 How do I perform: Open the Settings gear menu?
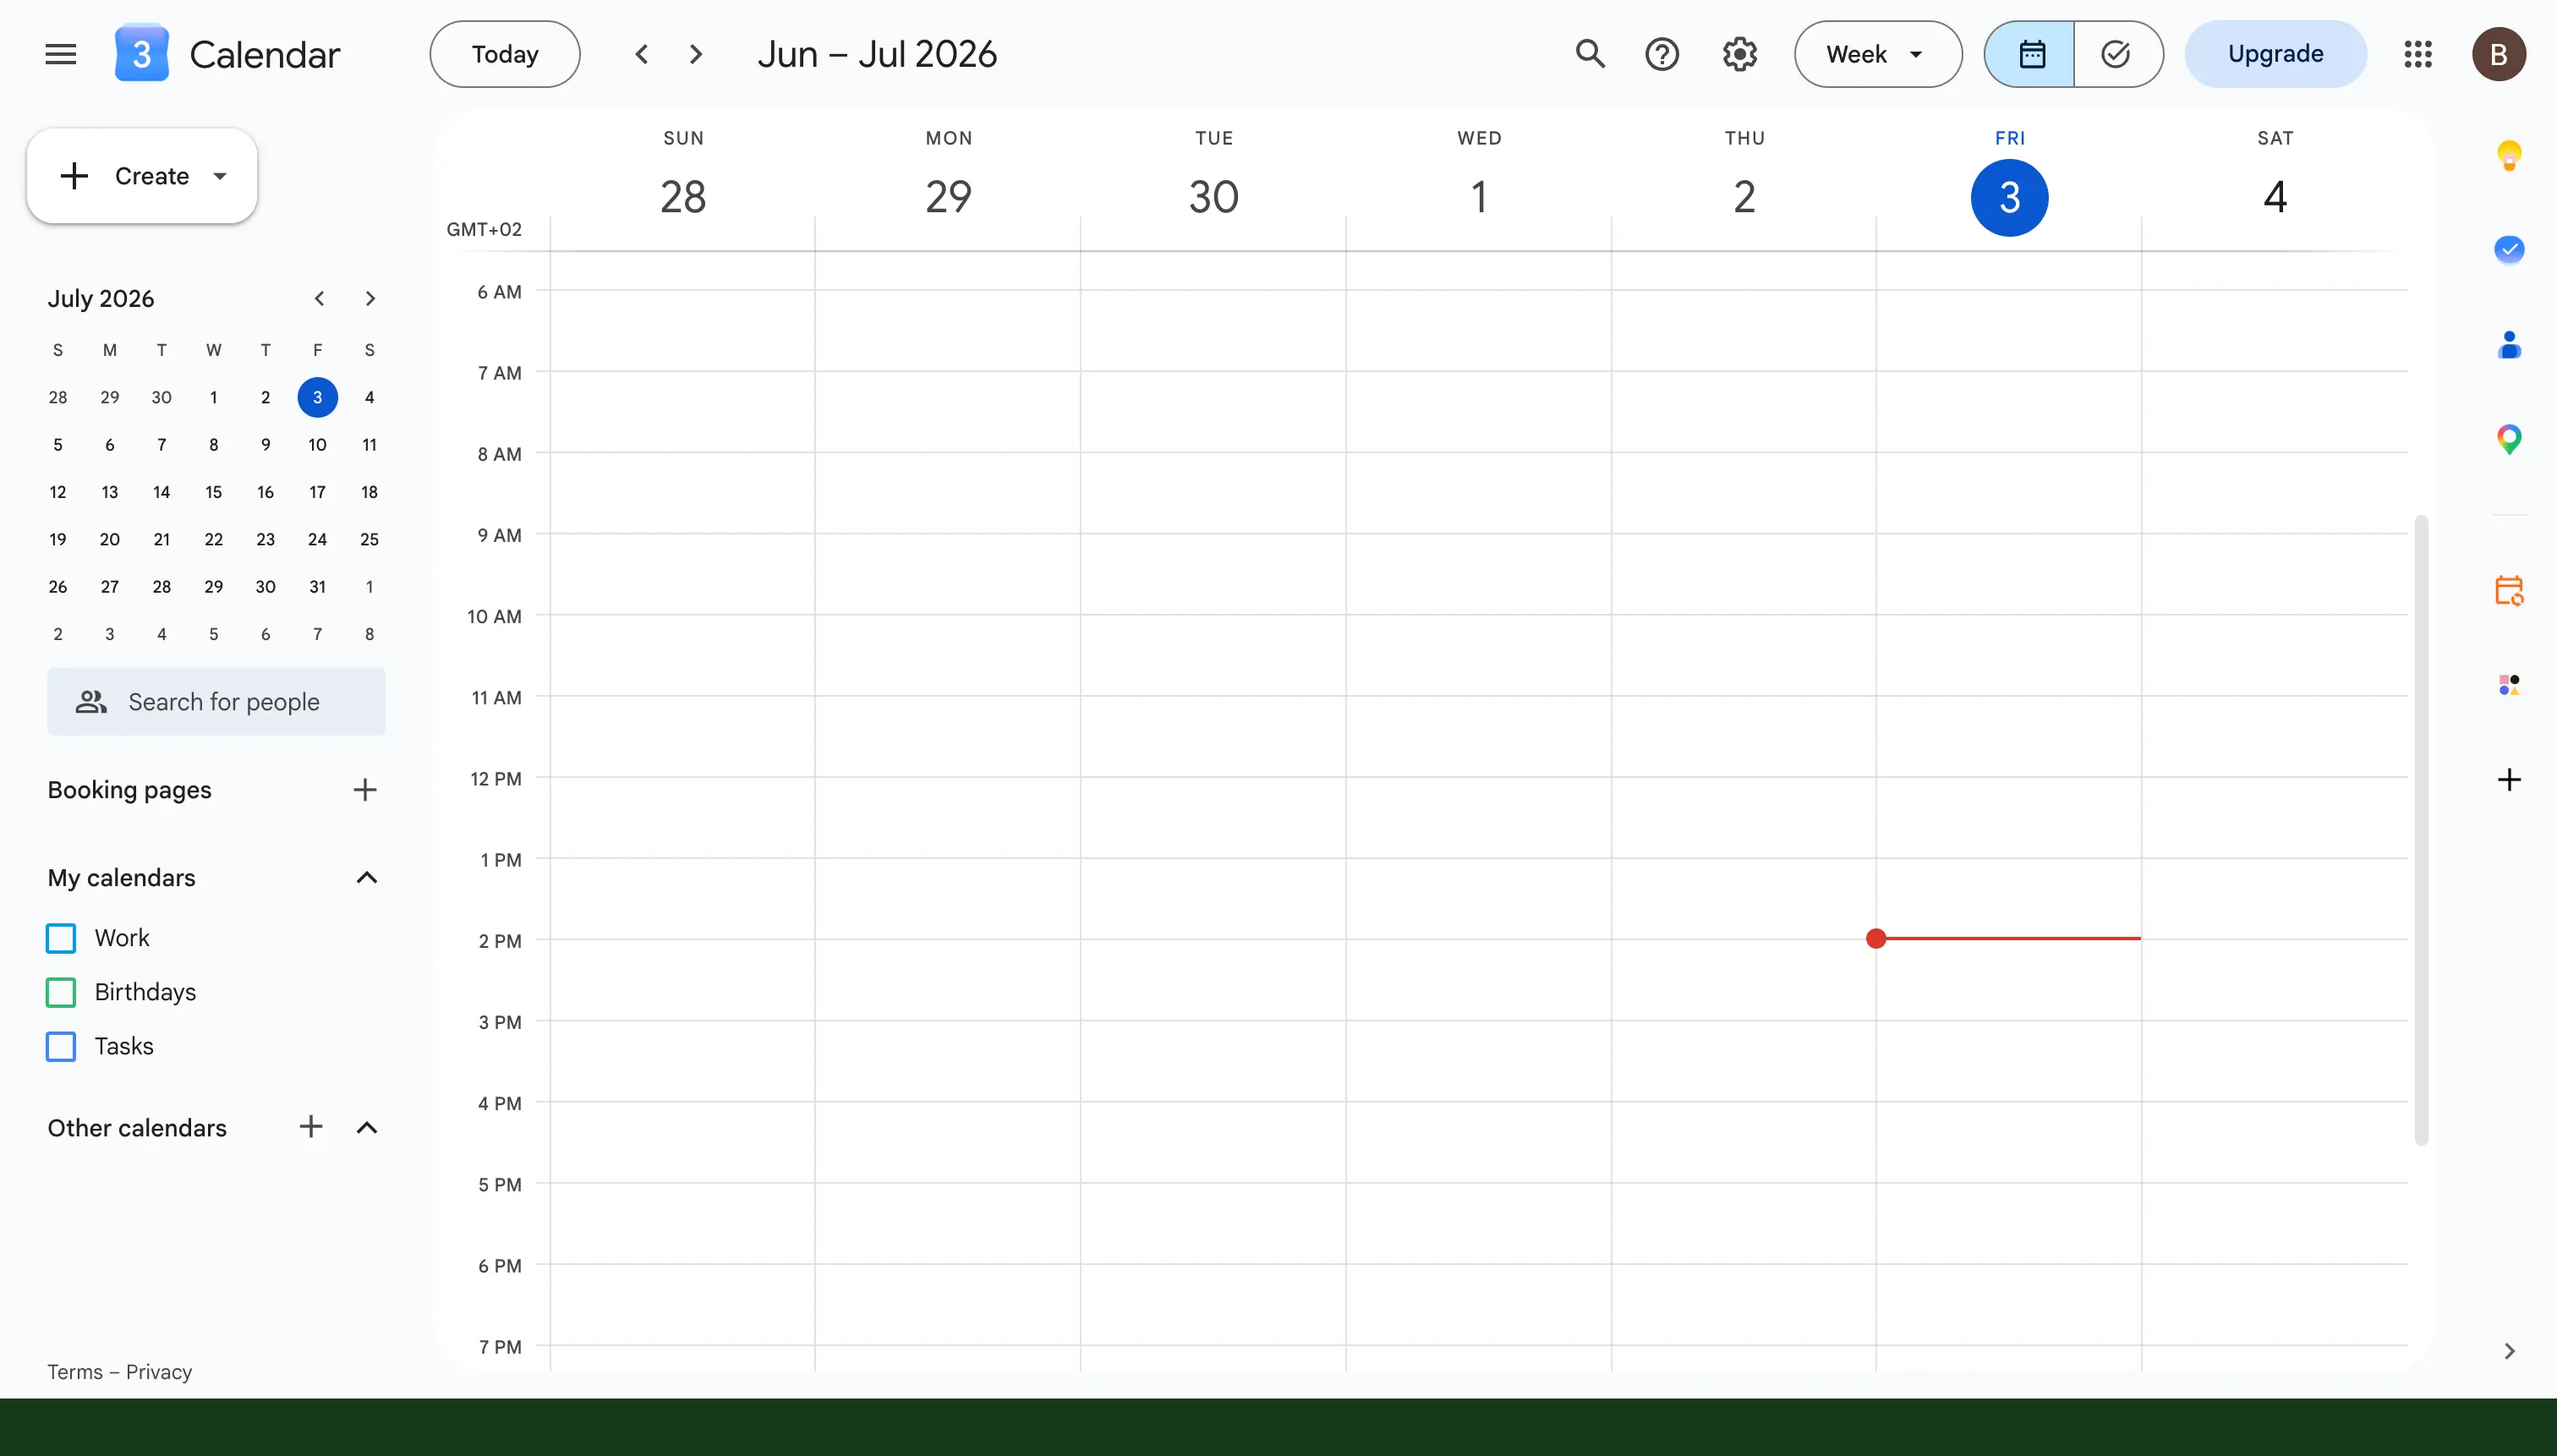click(x=1740, y=54)
